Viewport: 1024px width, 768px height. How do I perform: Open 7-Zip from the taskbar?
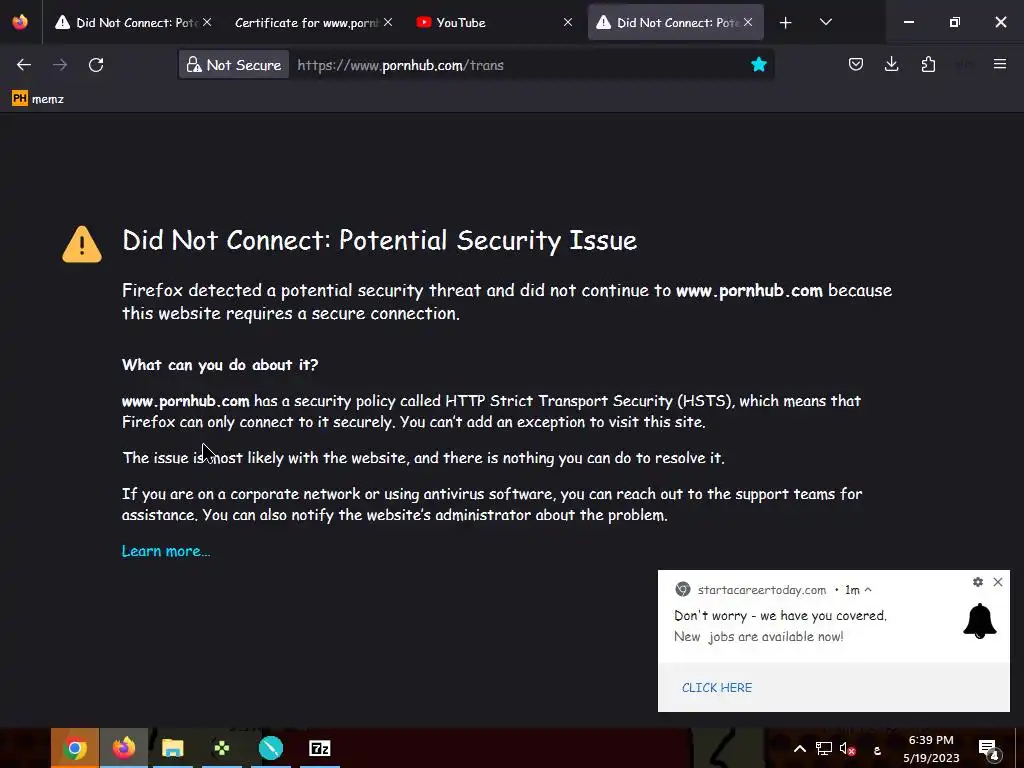pyautogui.click(x=319, y=748)
